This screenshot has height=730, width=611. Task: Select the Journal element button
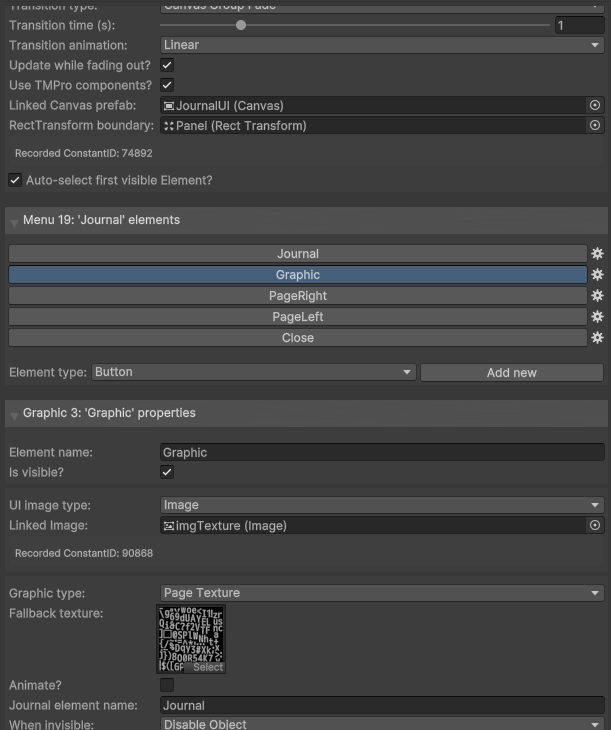[x=298, y=254]
